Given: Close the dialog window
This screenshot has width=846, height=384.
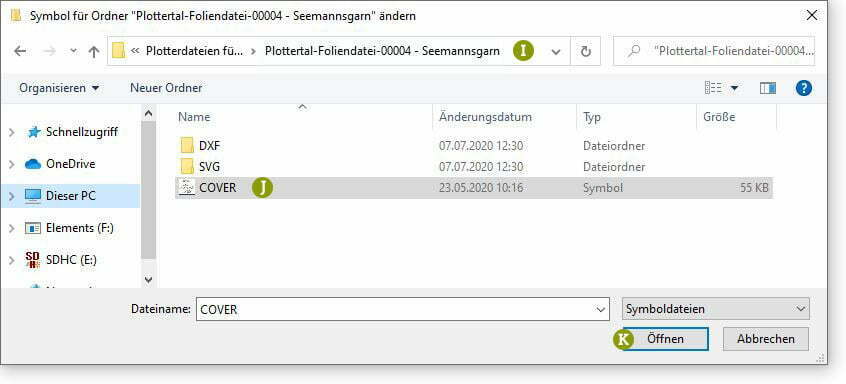Looking at the screenshot, I should pos(811,15).
